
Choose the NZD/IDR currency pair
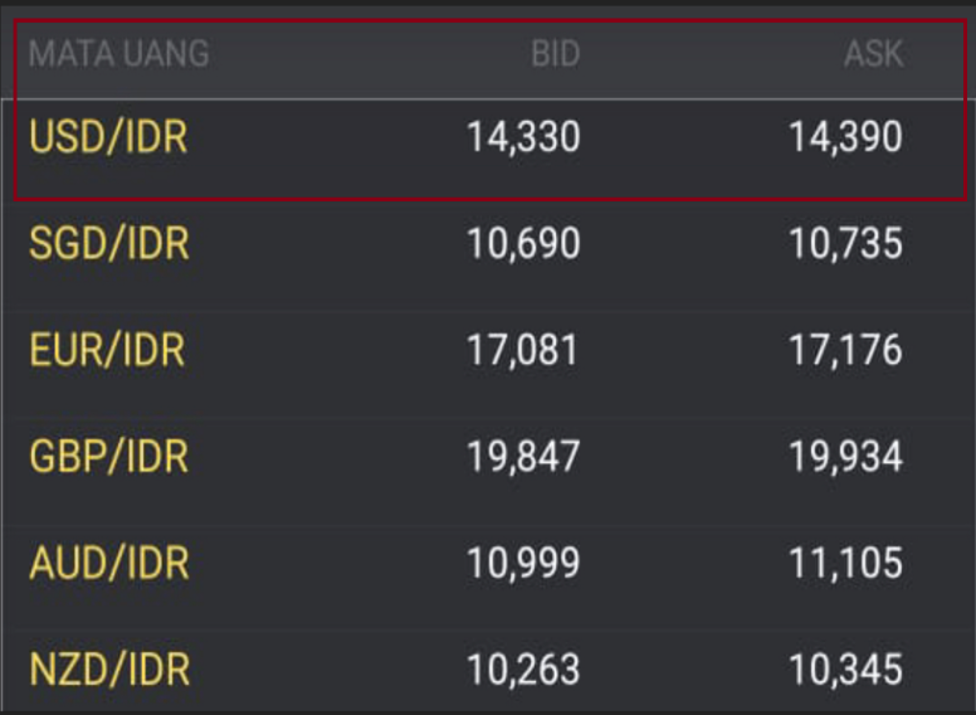[x=109, y=670]
